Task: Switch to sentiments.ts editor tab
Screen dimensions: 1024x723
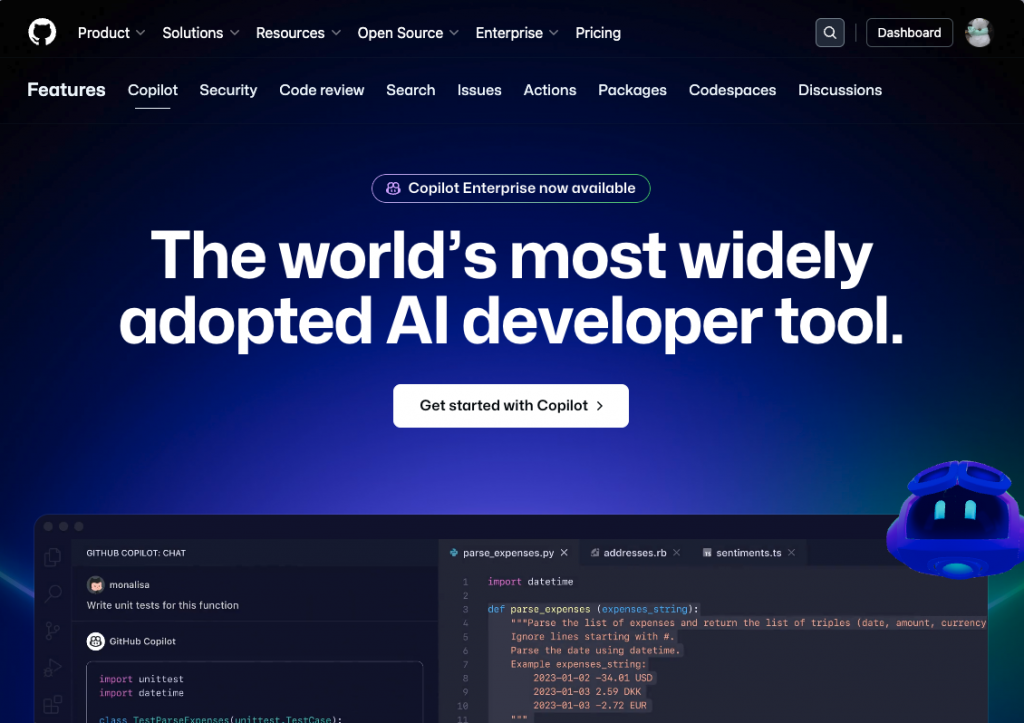Action: pos(748,553)
